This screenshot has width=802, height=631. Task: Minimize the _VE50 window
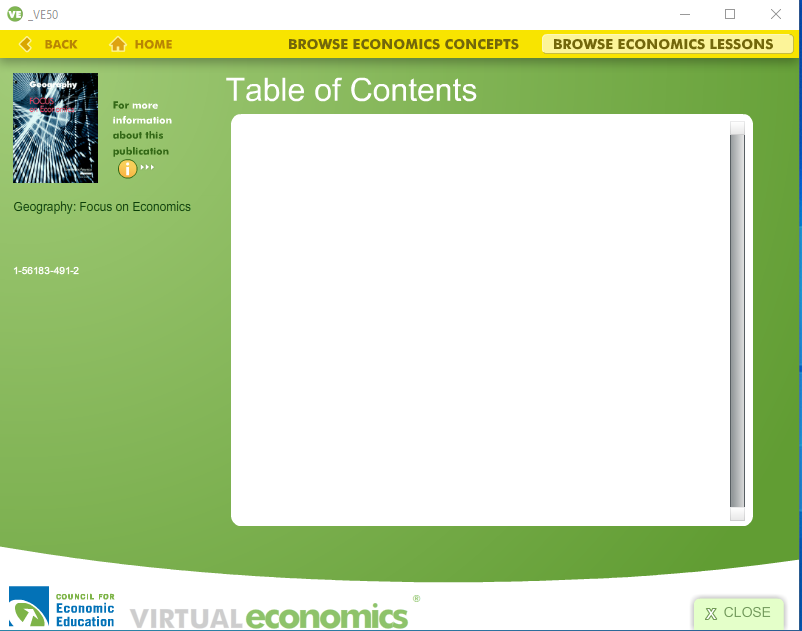685,14
